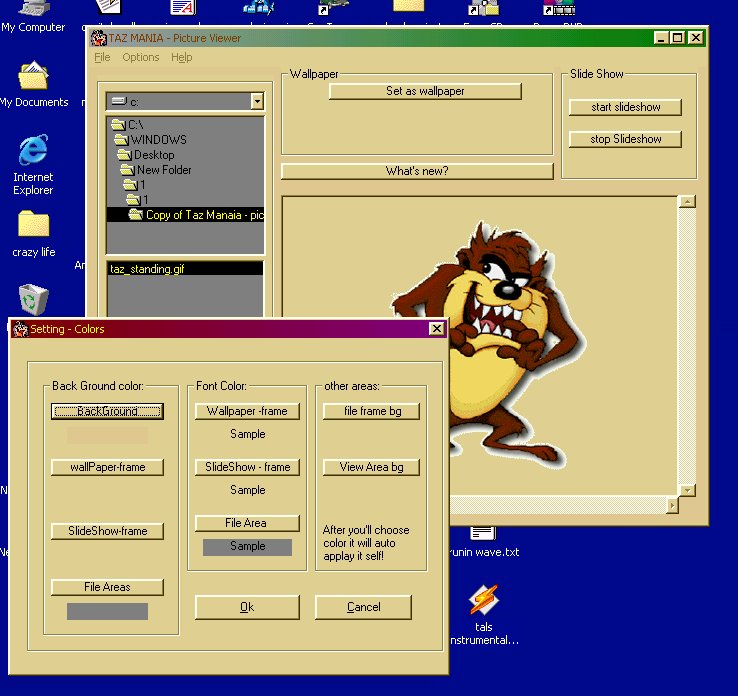Open the File menu

(102, 57)
